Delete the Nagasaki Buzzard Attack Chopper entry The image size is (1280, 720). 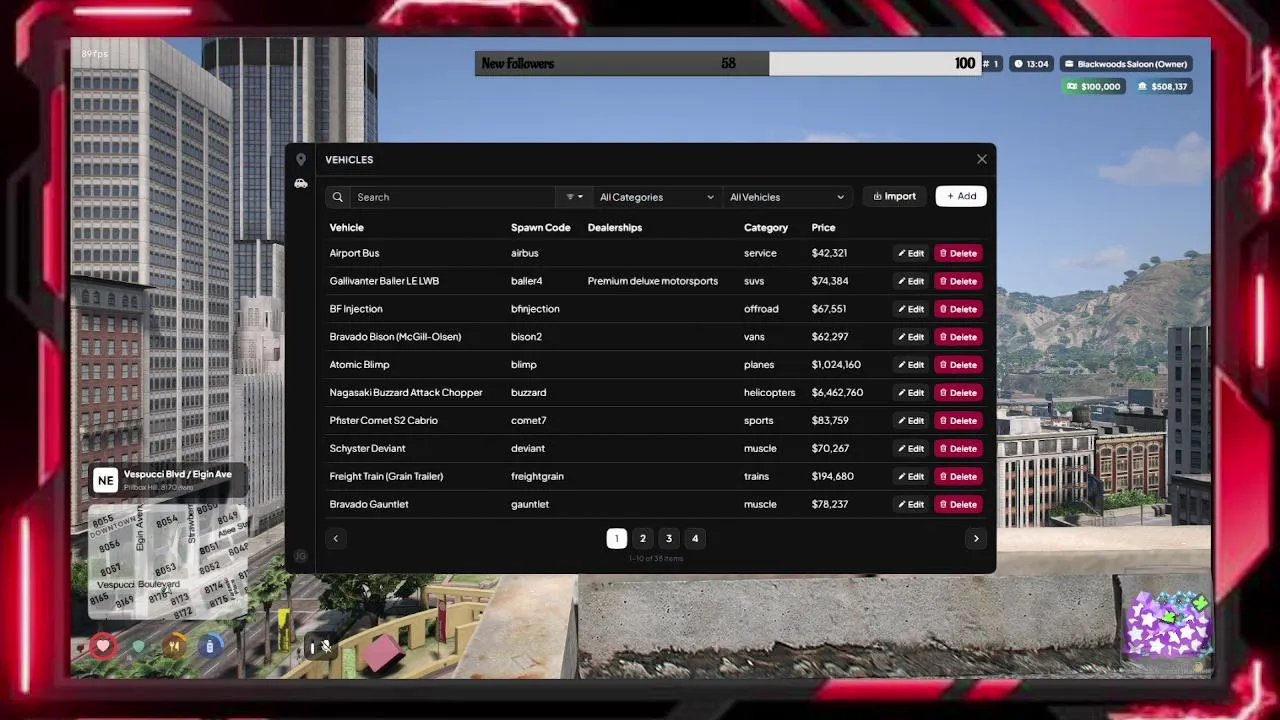pyautogui.click(x=958, y=393)
